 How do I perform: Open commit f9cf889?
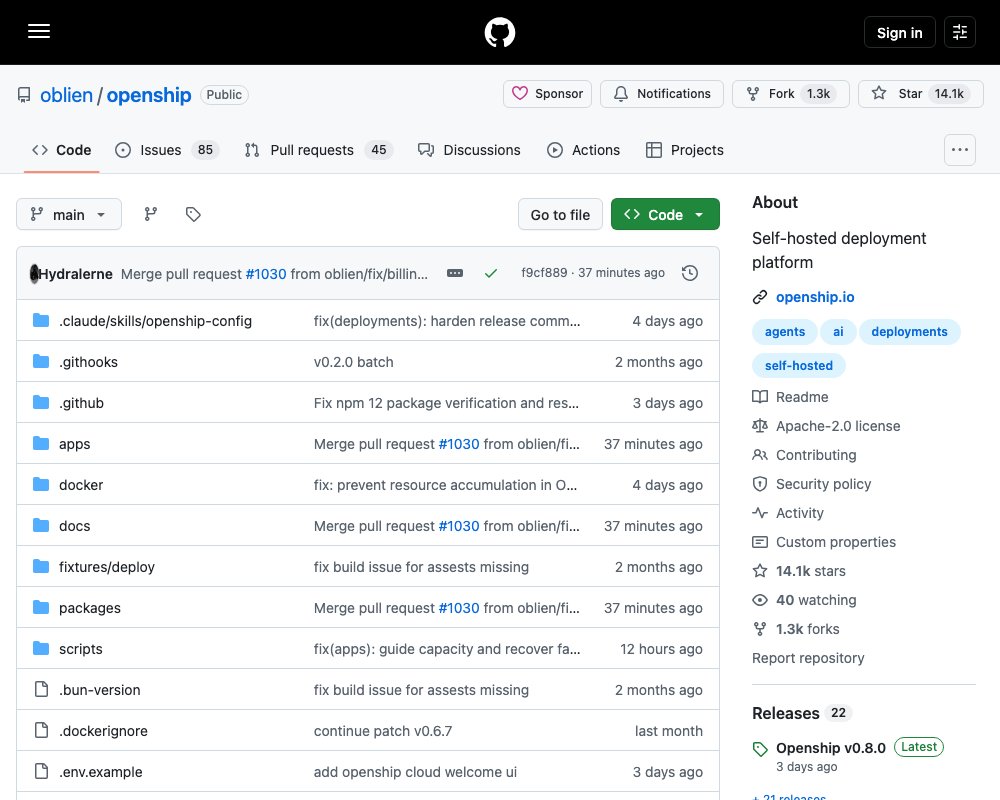[544, 272]
